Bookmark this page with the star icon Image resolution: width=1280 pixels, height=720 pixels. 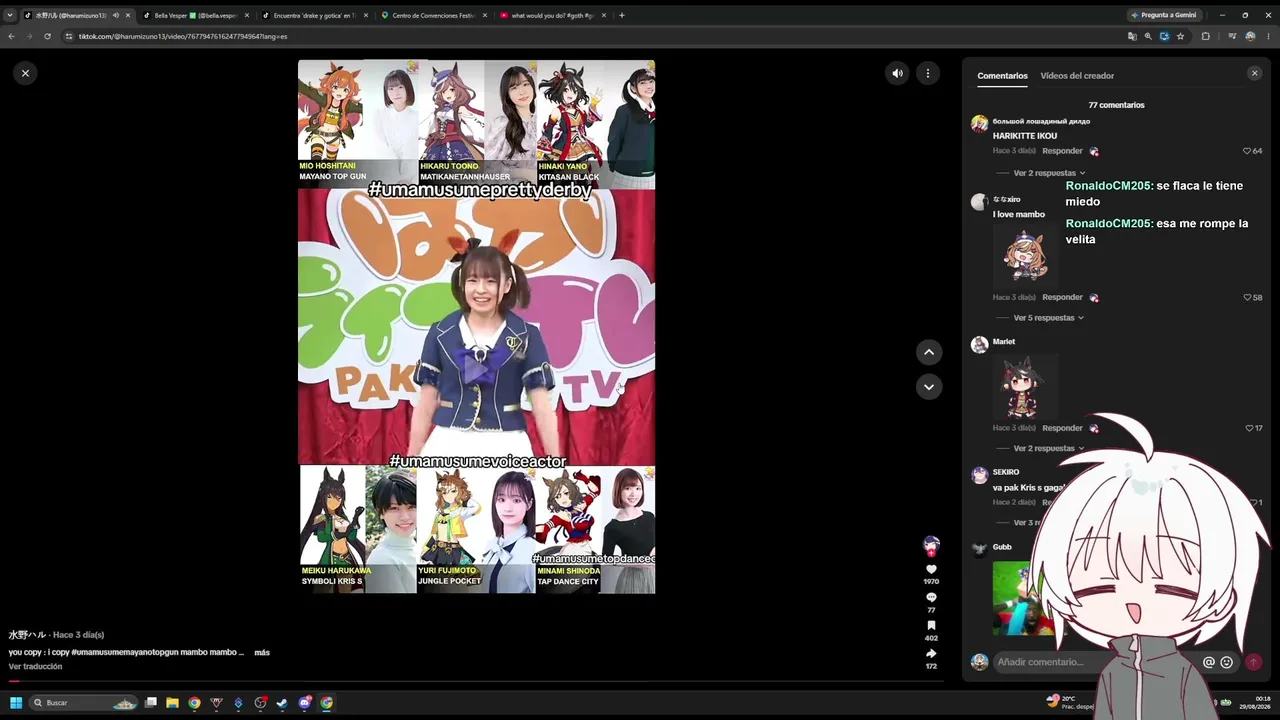pos(1180,36)
